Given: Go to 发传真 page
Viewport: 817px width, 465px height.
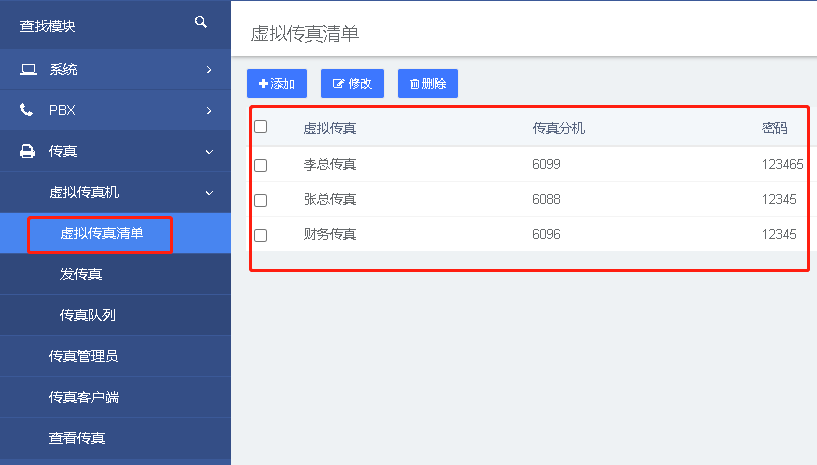Looking at the screenshot, I should tap(115, 274).
